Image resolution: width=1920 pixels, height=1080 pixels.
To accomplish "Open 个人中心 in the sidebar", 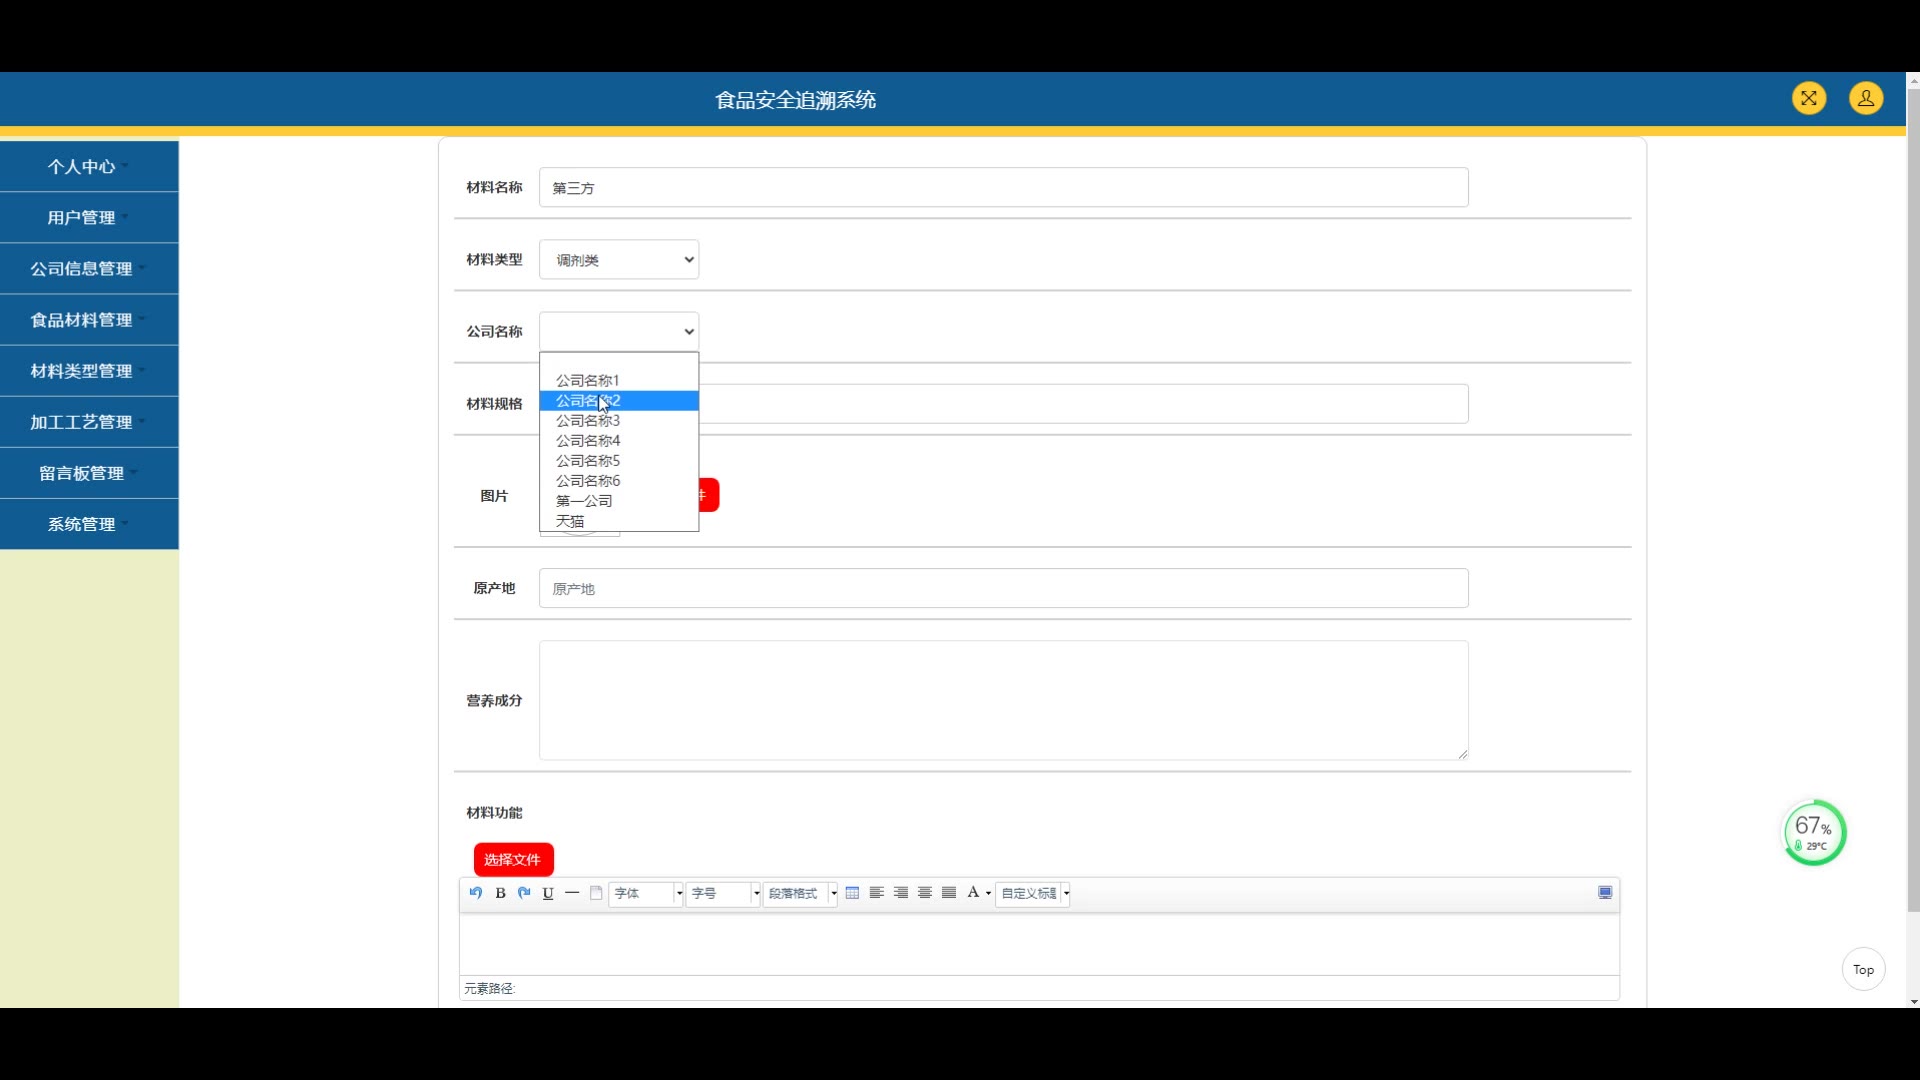I will click(x=89, y=167).
